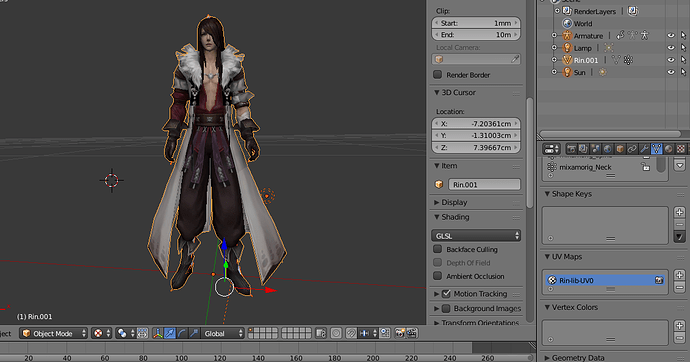Open the Scene properties tab
The height and width of the screenshot is (362, 690).
[x=595, y=149]
